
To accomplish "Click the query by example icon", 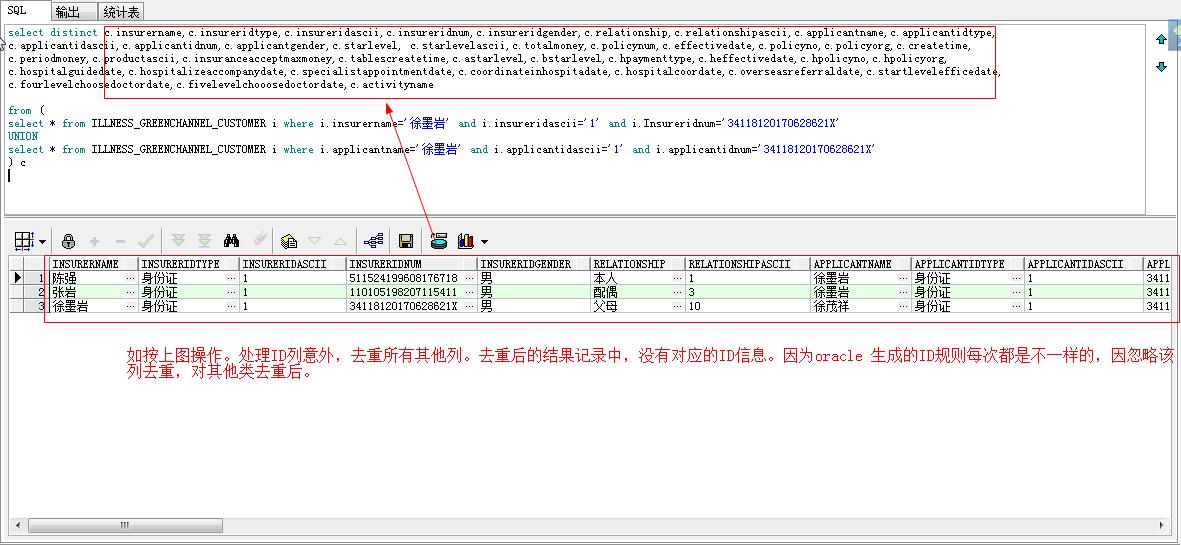I will point(289,241).
